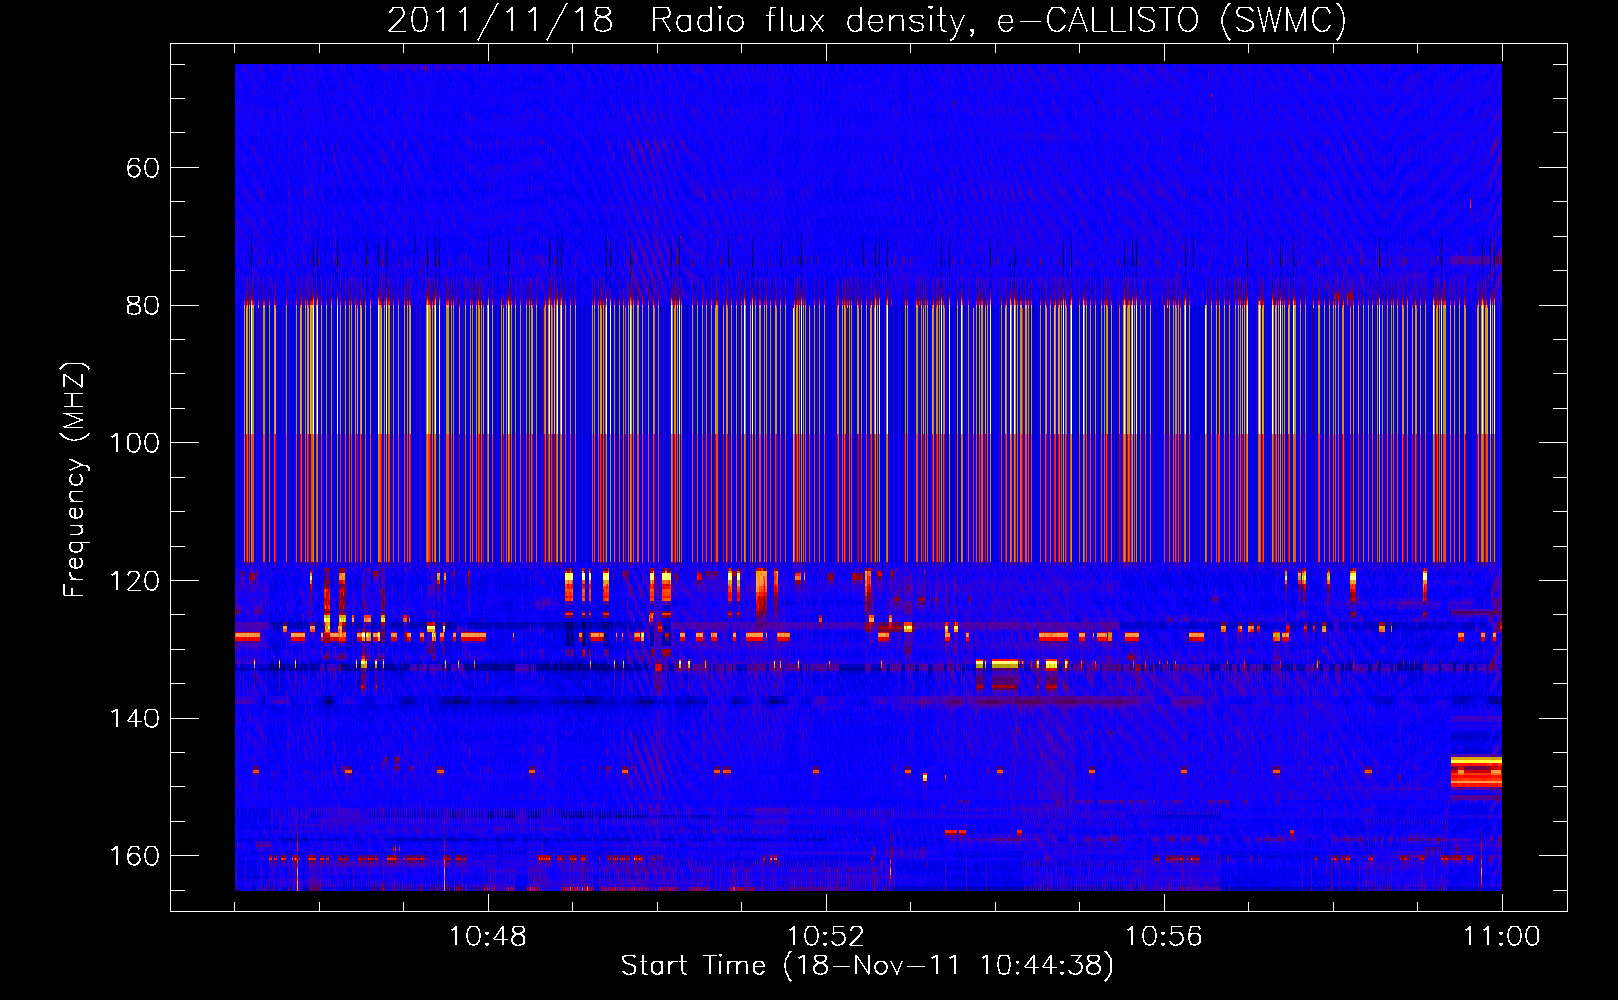Select the 60 MHz frequency tick label
This screenshot has width=1618, height=1000.
[143, 168]
